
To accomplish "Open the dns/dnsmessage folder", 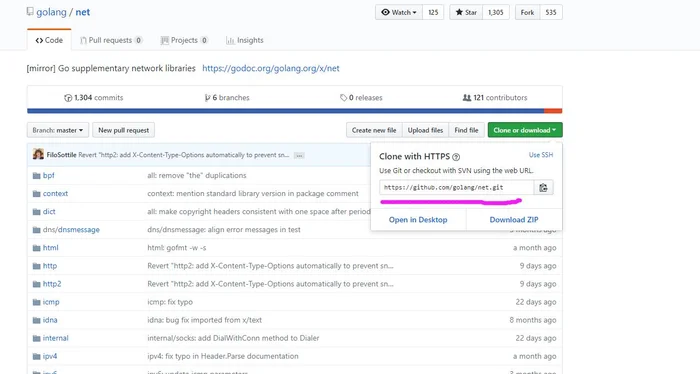I will coord(71,230).
